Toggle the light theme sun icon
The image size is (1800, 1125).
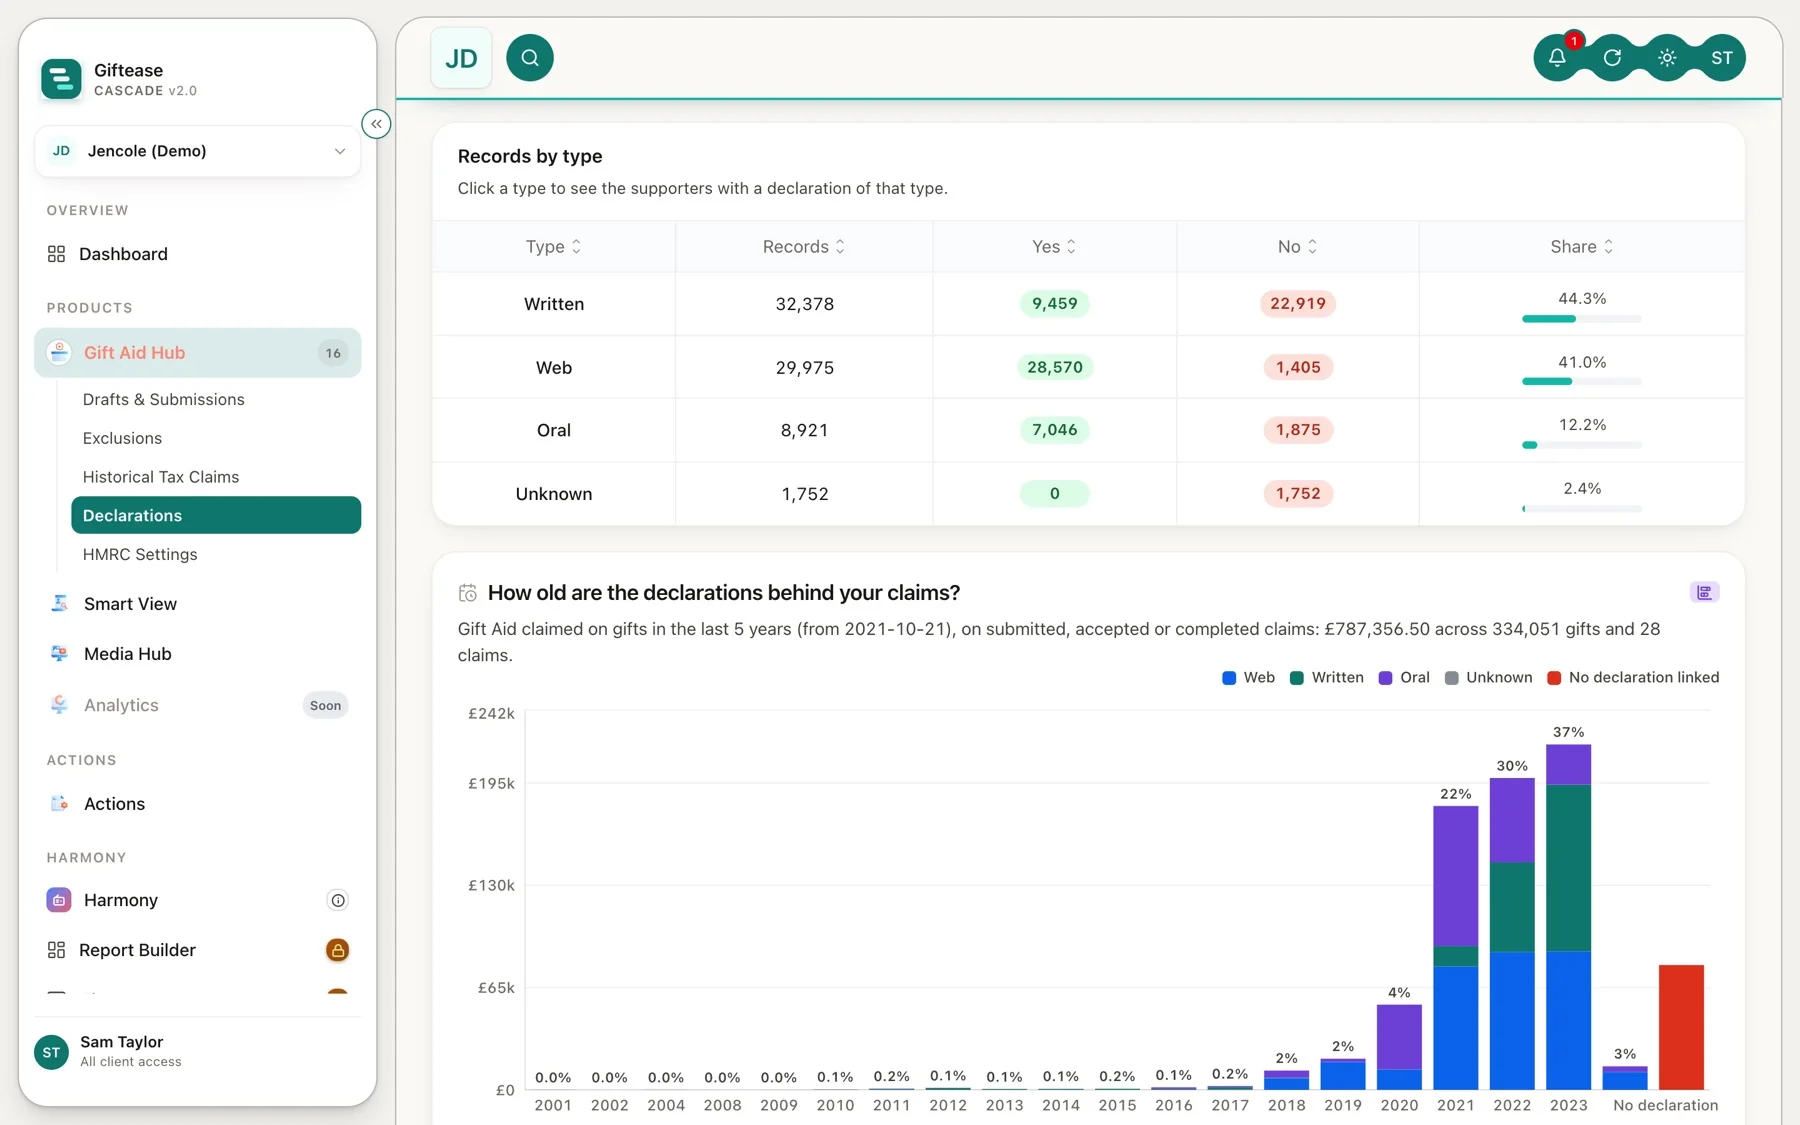[1667, 58]
